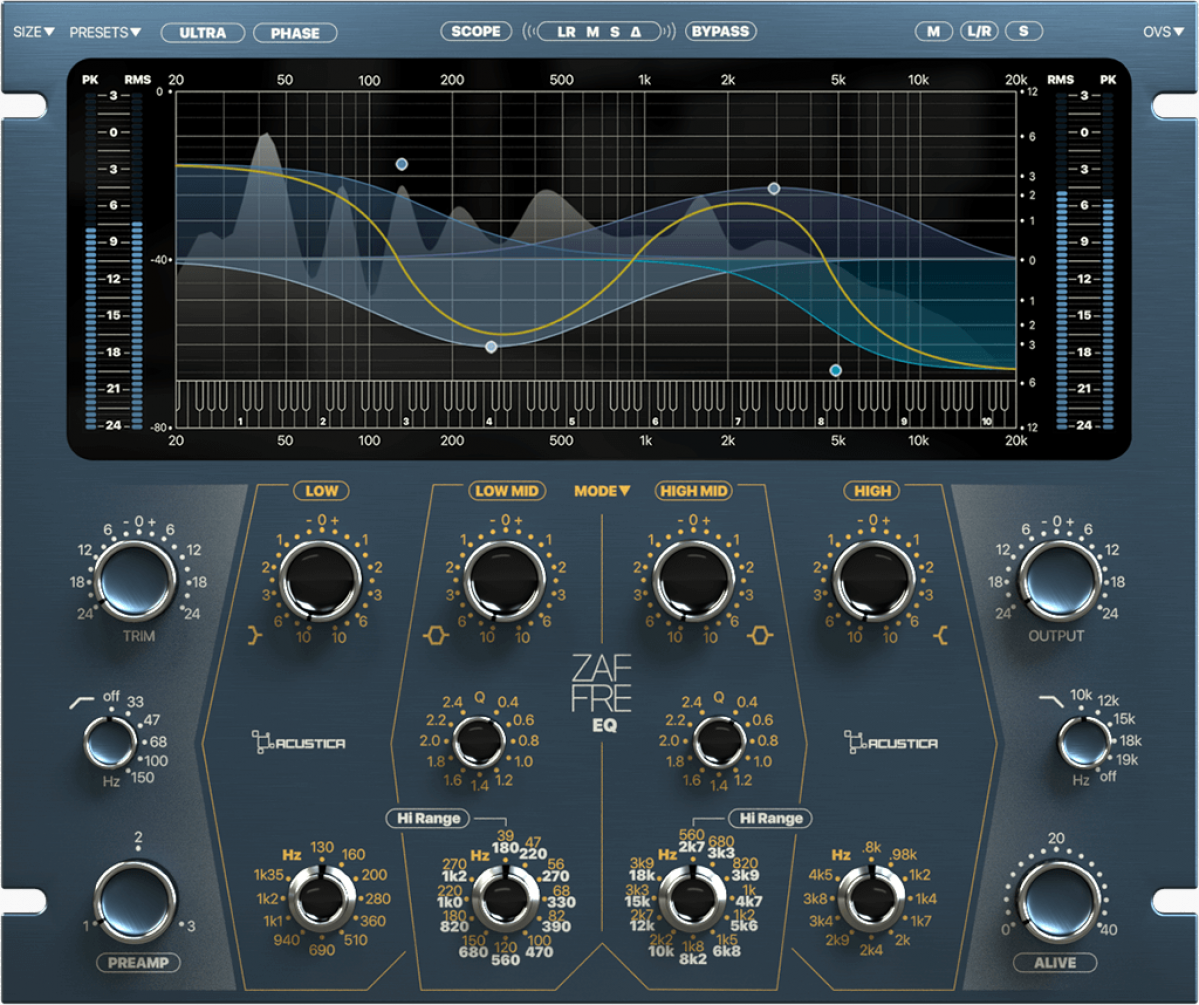The image size is (1199, 1005).
Task: Open the SIZE dropdown menu
Action: [x=34, y=32]
